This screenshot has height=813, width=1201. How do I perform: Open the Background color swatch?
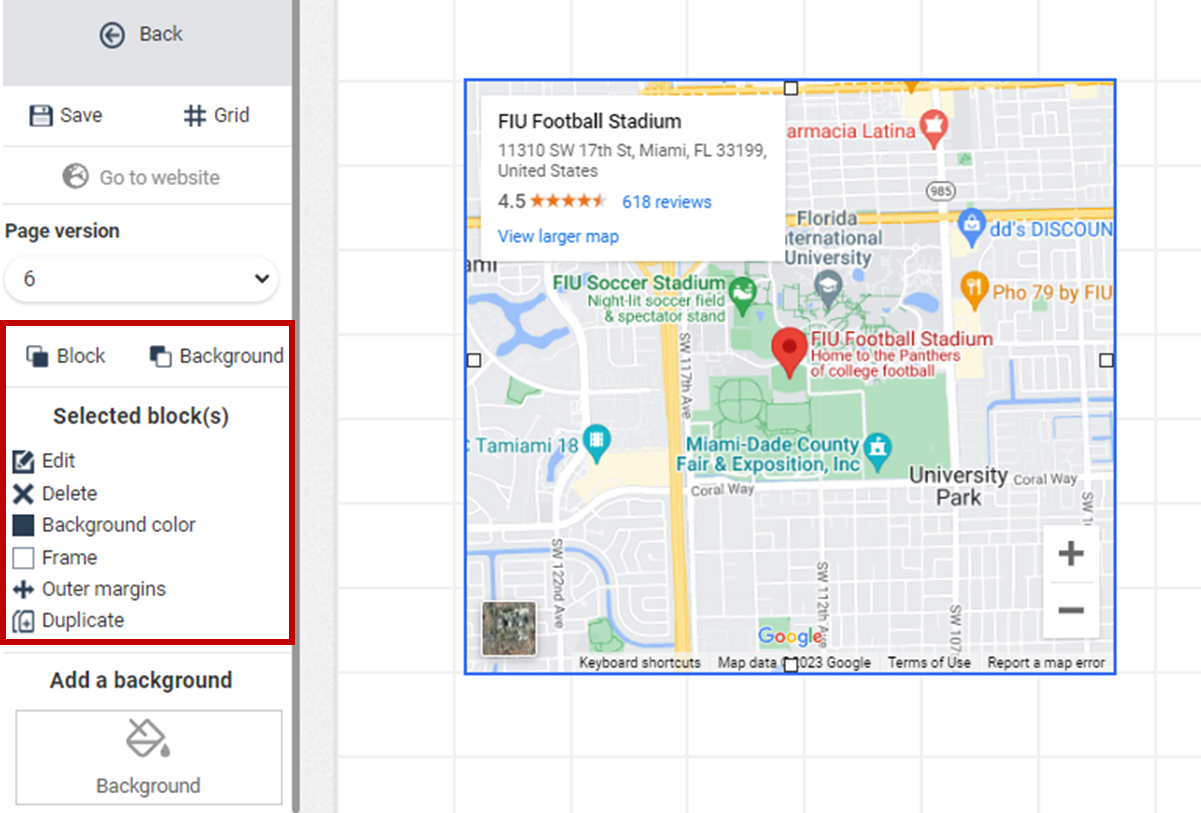click(23, 525)
